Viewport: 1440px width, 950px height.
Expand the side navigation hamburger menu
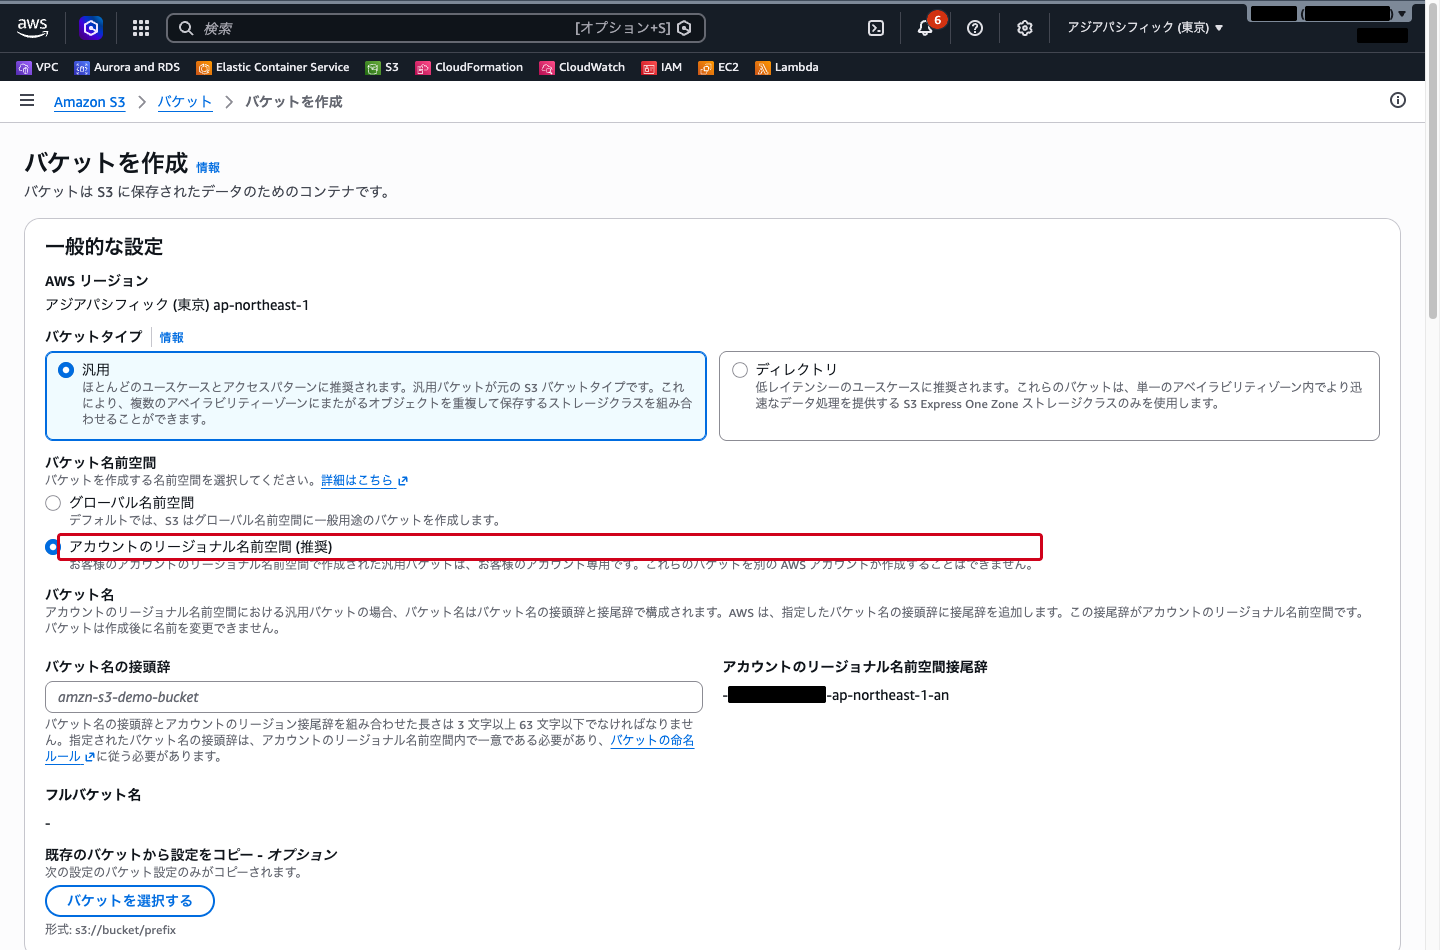click(27, 100)
